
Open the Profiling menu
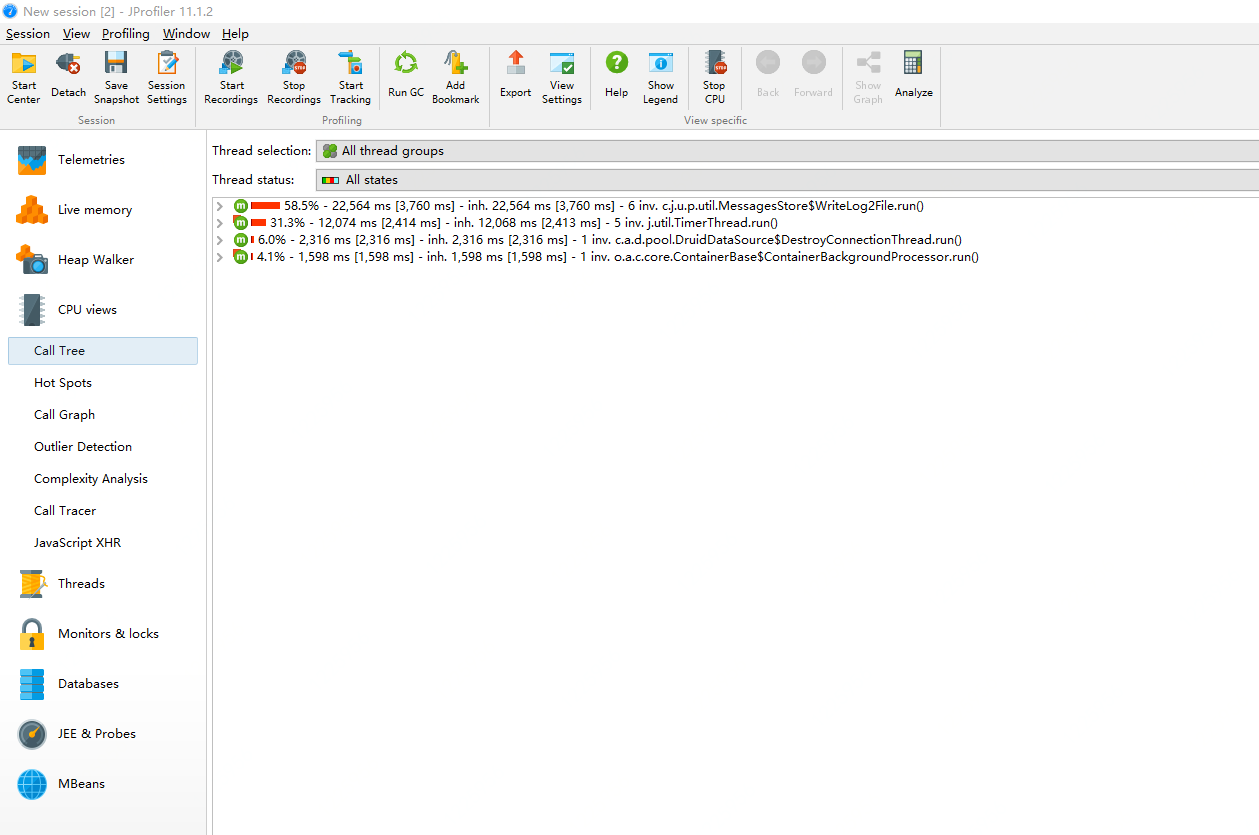coord(126,33)
